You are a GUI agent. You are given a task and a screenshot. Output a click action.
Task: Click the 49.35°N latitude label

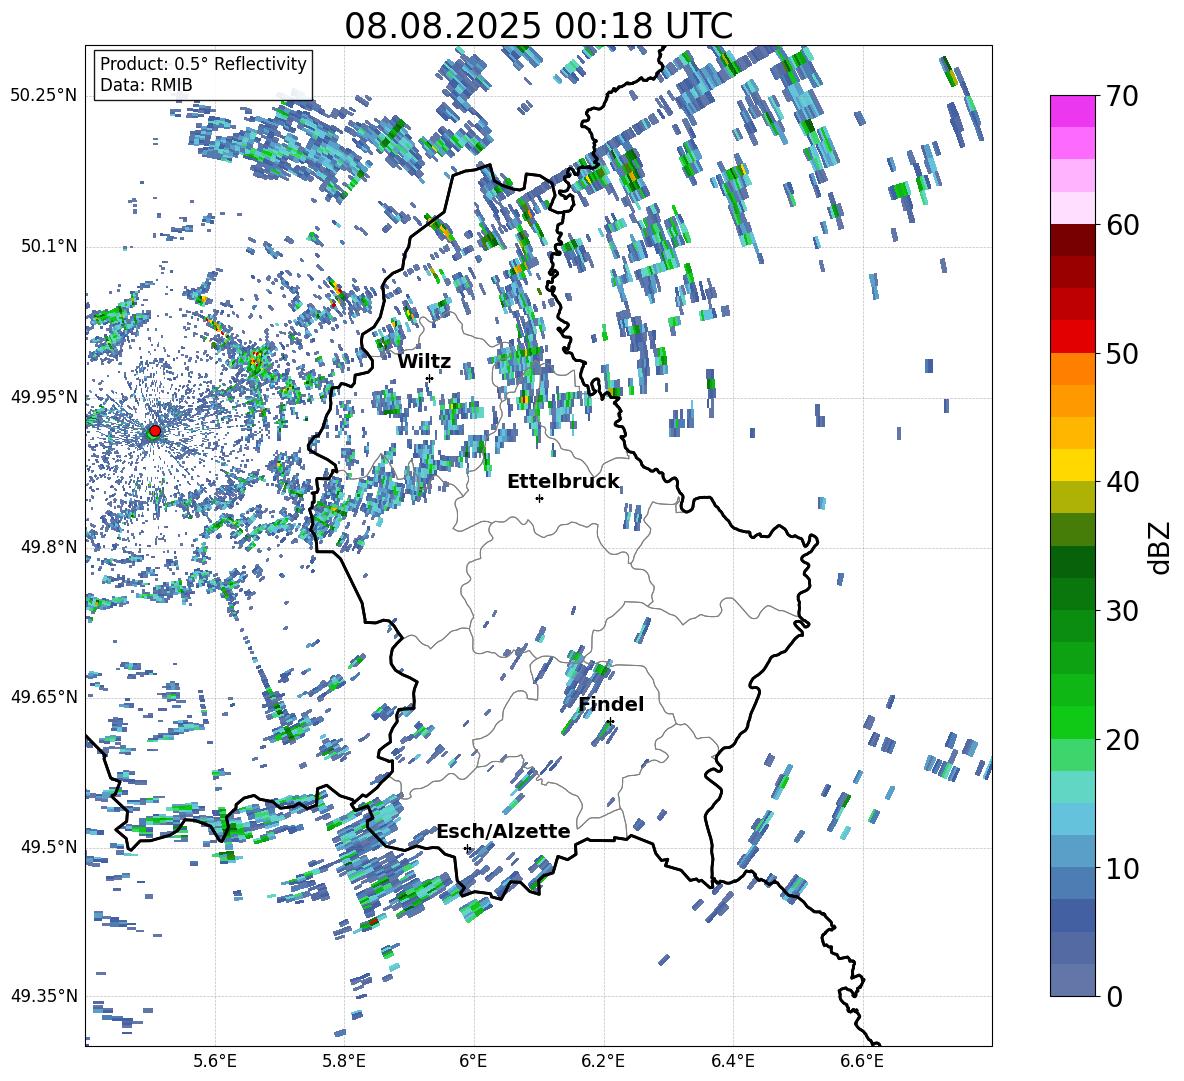click(44, 996)
